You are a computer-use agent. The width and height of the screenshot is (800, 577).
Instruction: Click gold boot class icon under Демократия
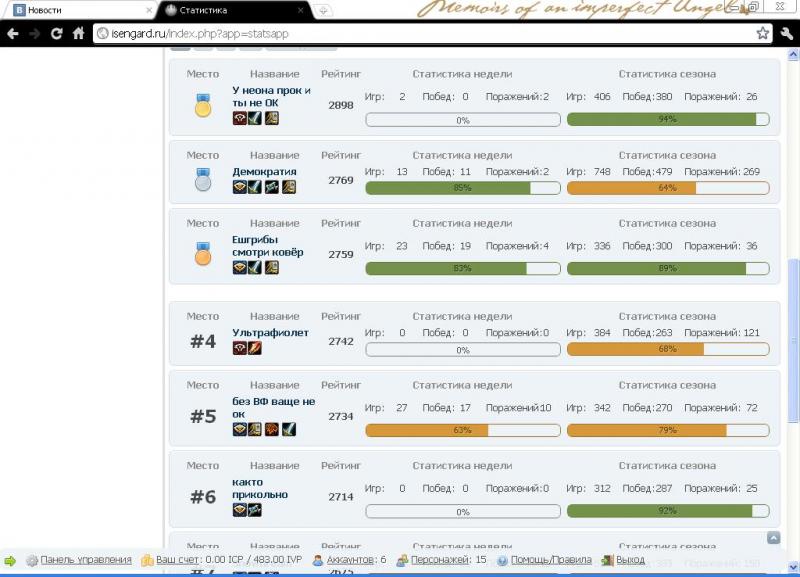pos(289,187)
